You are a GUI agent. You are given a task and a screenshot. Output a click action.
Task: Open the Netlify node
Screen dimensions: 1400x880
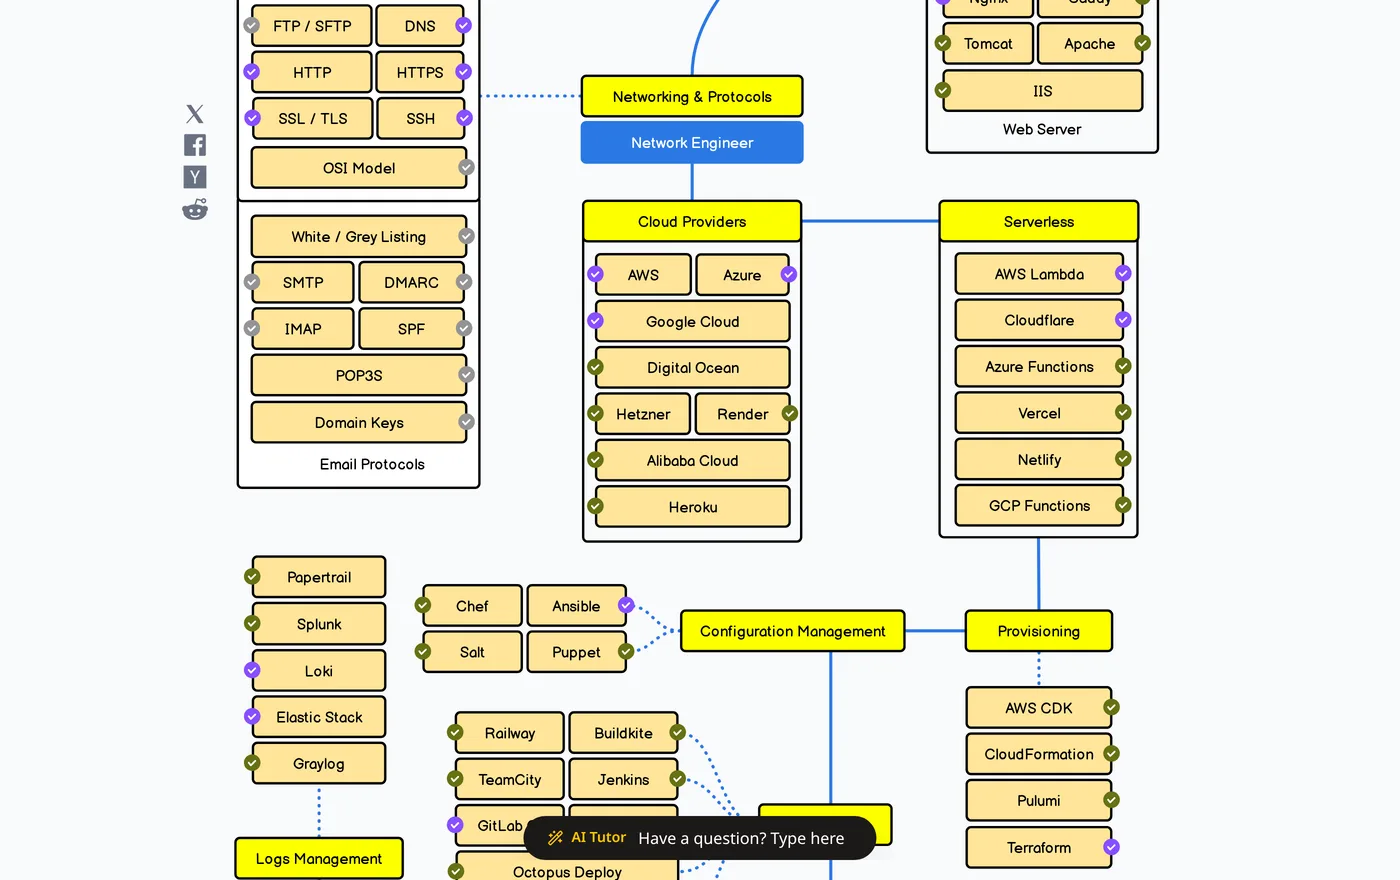click(1039, 460)
